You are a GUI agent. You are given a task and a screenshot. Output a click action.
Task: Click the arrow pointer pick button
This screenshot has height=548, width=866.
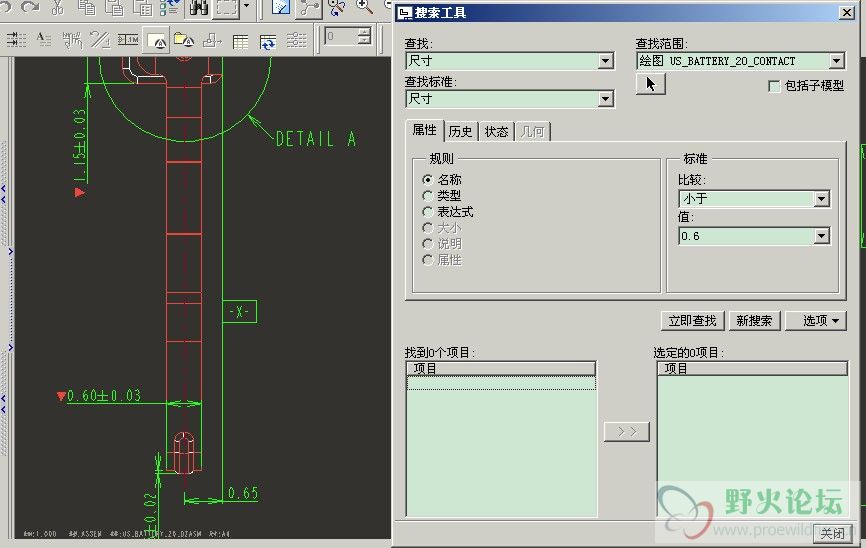click(651, 84)
